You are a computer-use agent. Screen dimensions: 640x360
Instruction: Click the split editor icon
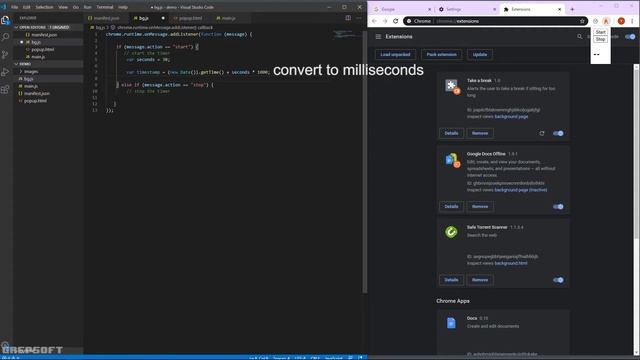pyautogui.click(x=348, y=18)
